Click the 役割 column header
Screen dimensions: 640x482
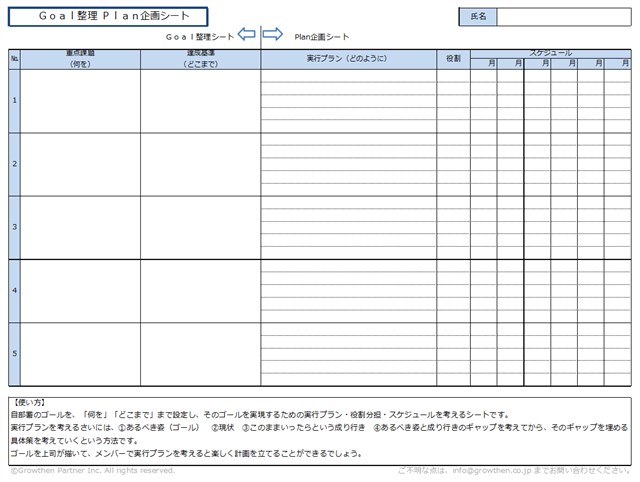pyautogui.click(x=453, y=59)
